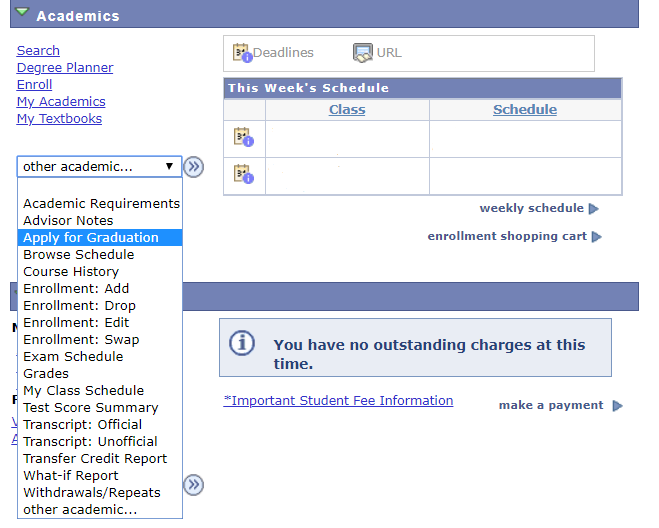The height and width of the screenshot is (528, 659).
Task: Sort by the Class column header
Action: 347,109
